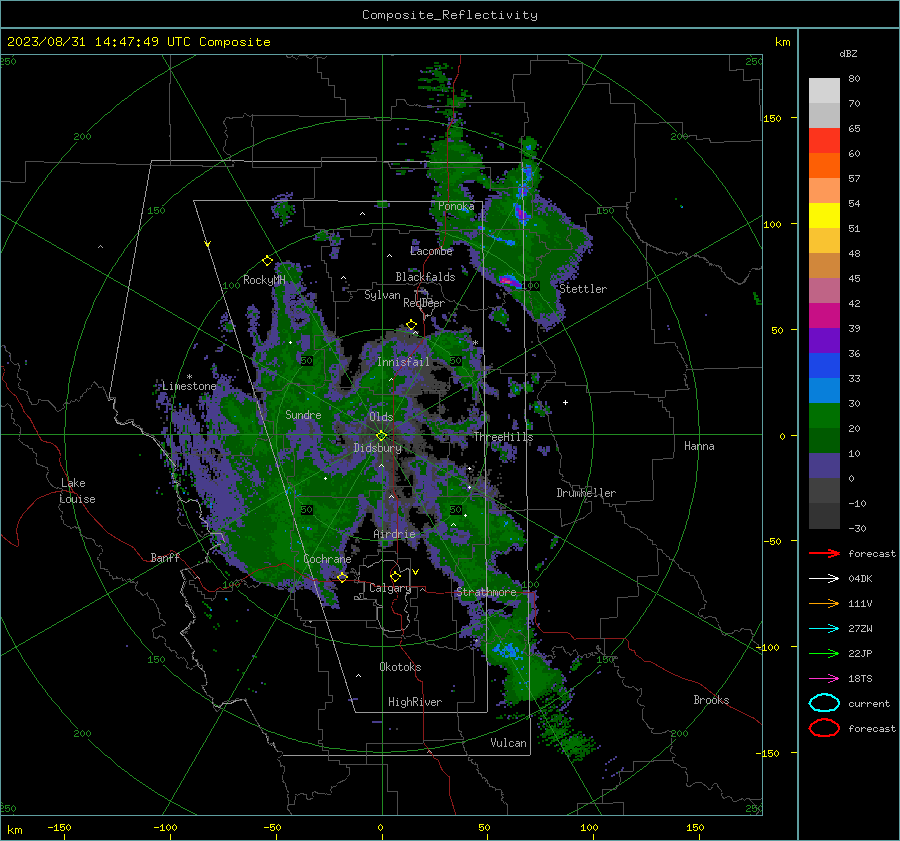The height and width of the screenshot is (841, 900).
Task: Select the Stettler map label
Action: coord(583,289)
